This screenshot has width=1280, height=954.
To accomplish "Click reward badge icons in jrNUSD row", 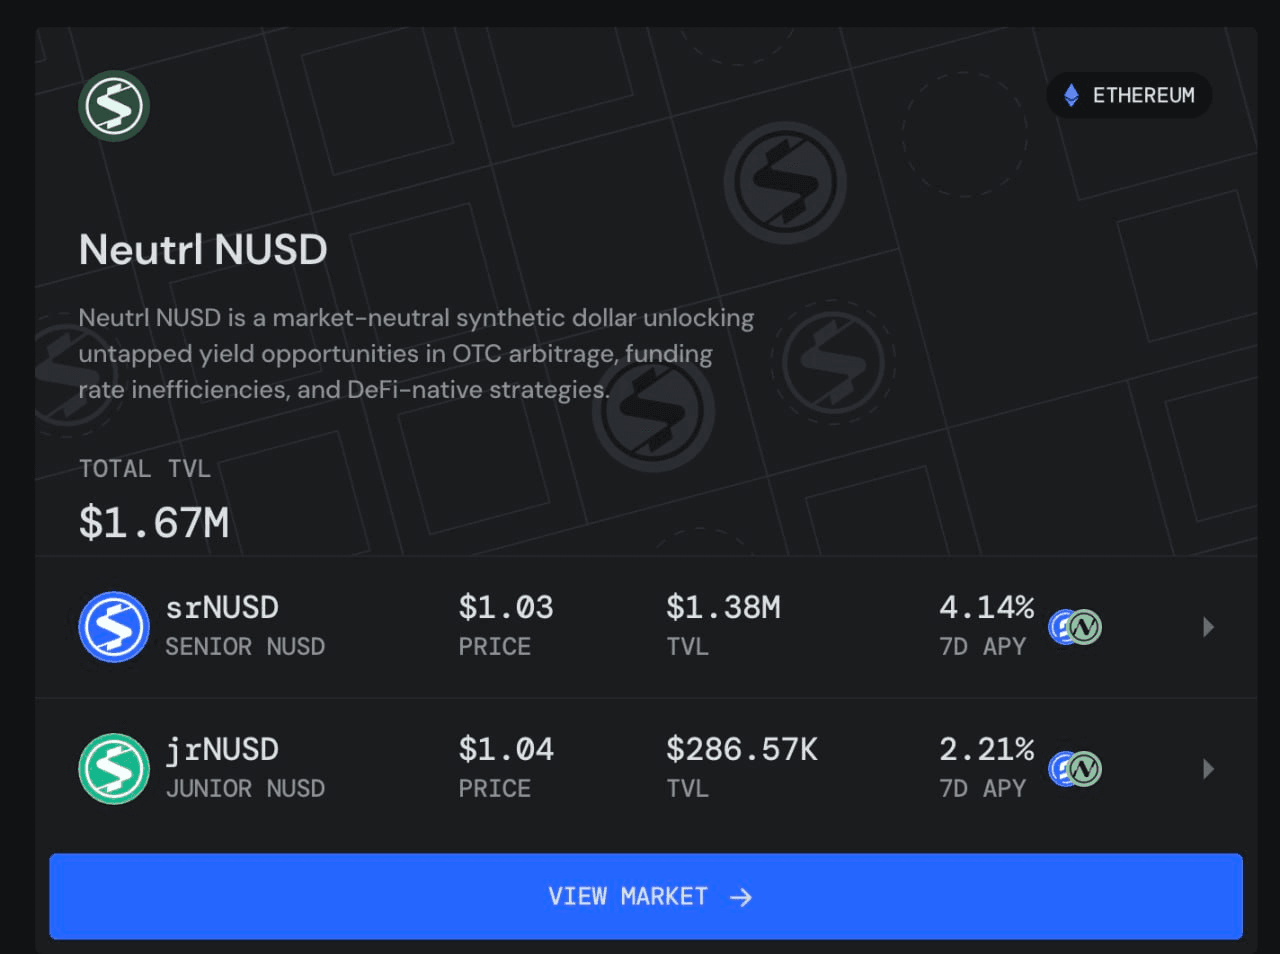I will 1075,769.
